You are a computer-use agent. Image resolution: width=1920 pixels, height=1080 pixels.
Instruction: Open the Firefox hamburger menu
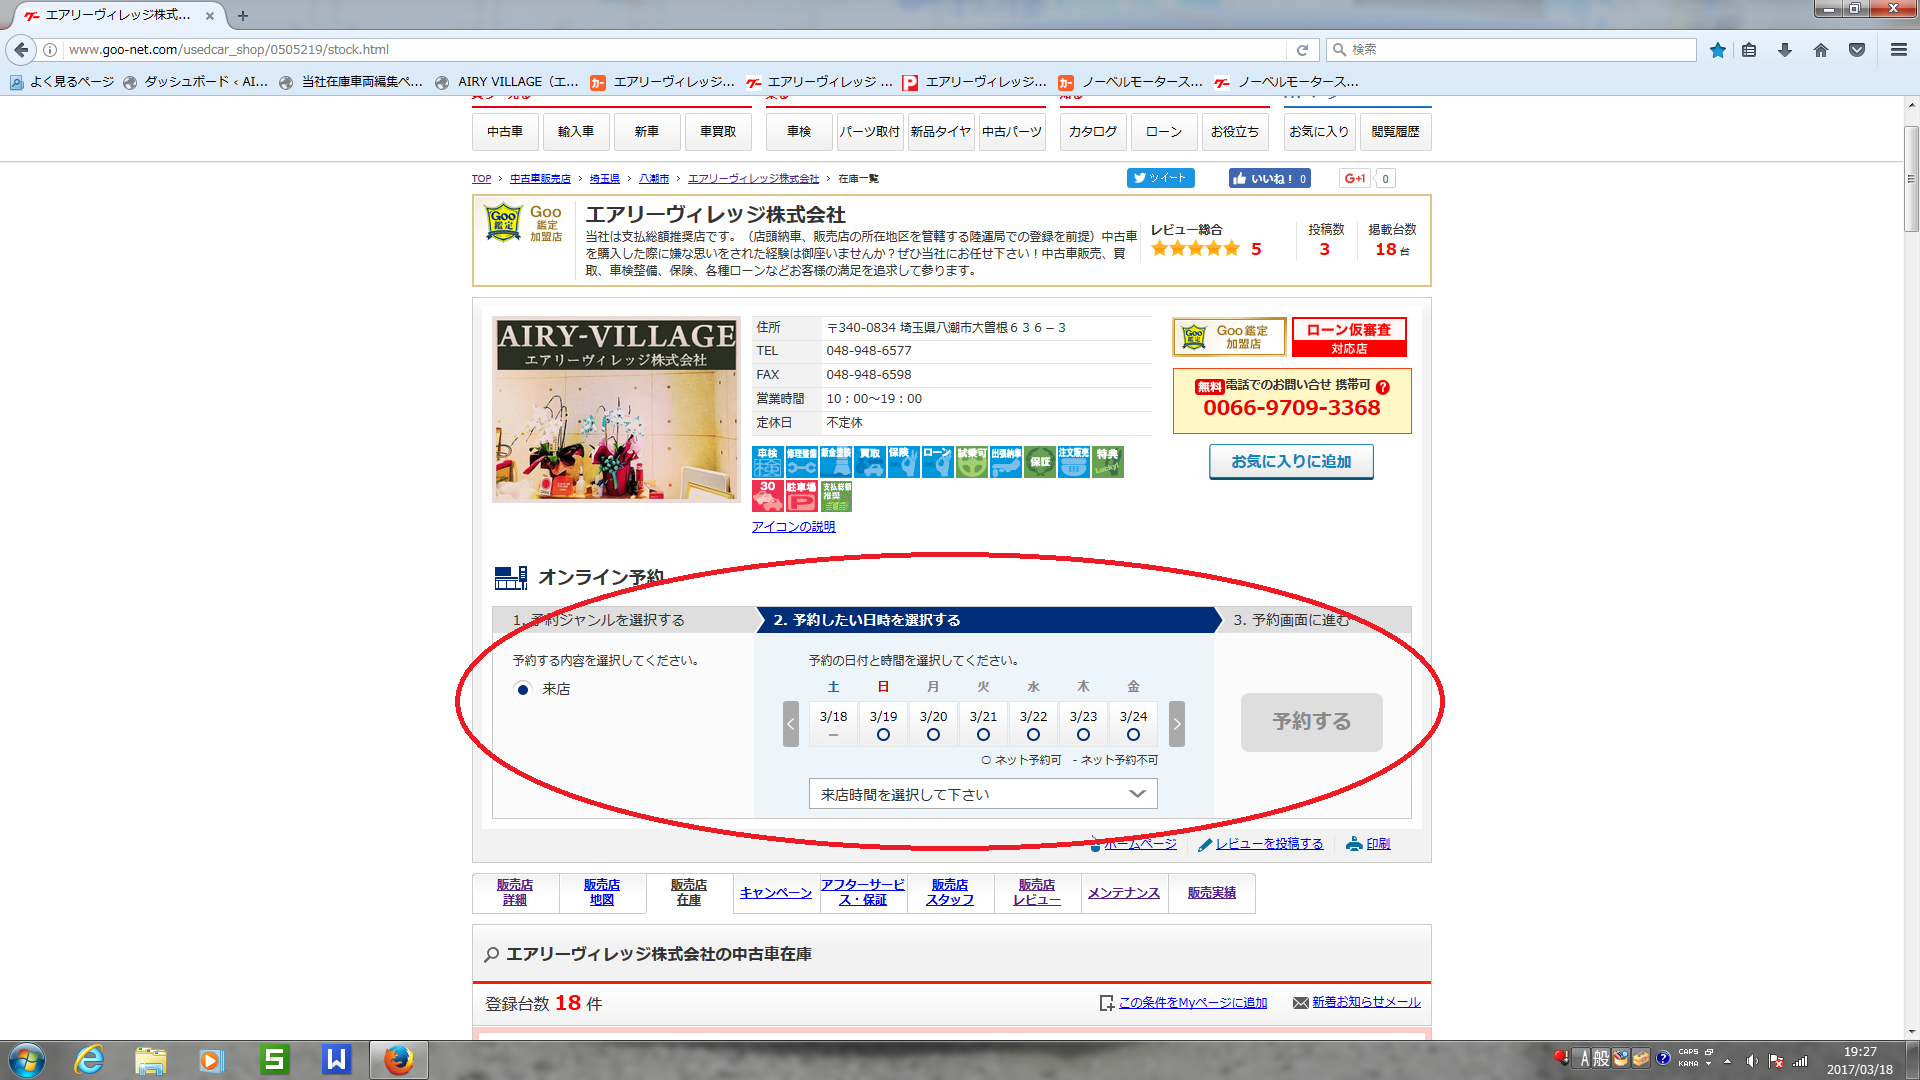click(x=1899, y=49)
